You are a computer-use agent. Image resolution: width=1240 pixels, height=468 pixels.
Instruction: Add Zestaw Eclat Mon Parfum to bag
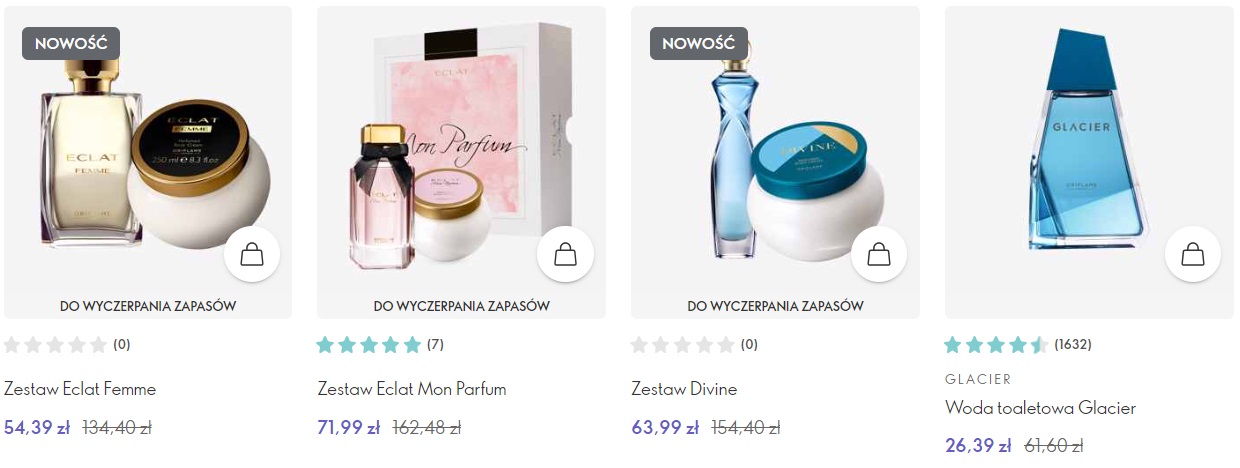pos(565,254)
